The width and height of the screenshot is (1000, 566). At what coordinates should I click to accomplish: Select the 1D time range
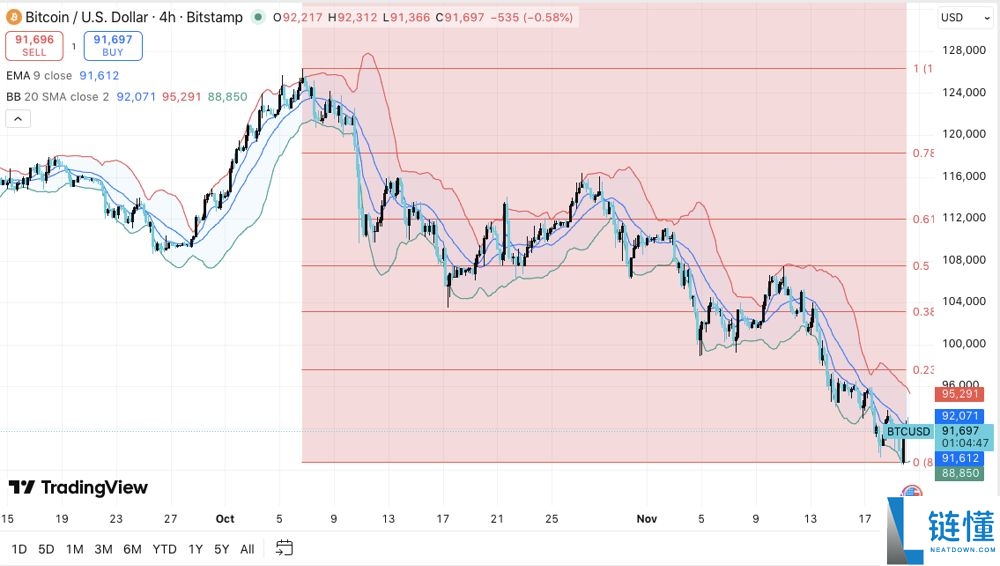pos(19,548)
